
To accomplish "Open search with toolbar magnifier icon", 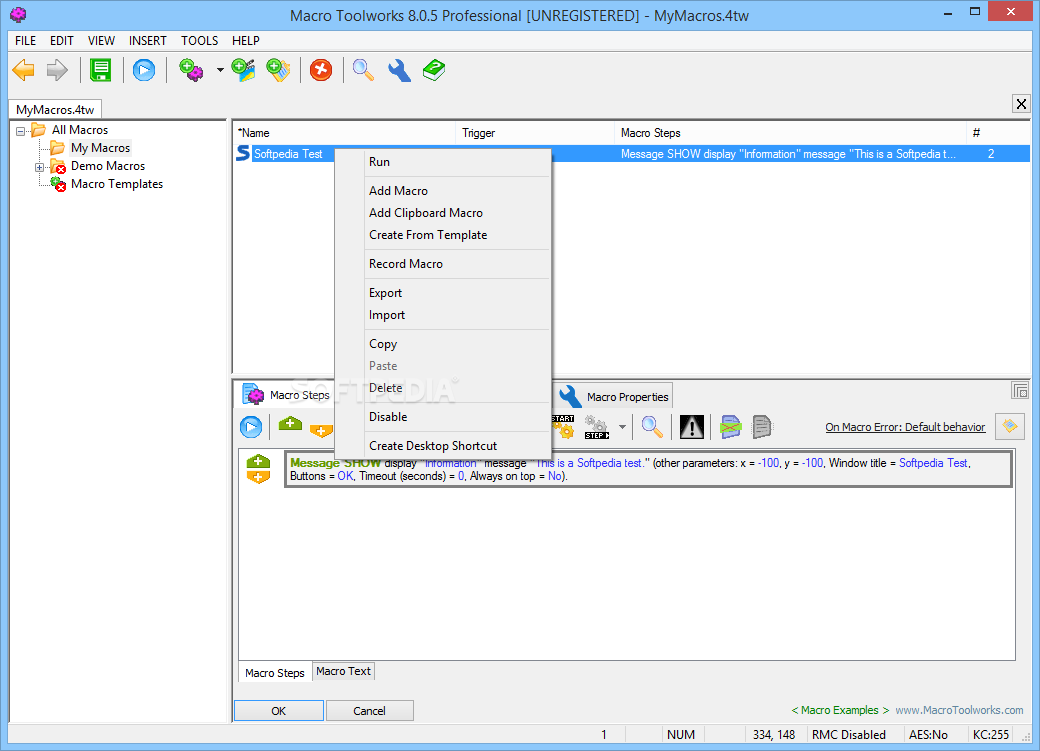I will (x=363, y=70).
